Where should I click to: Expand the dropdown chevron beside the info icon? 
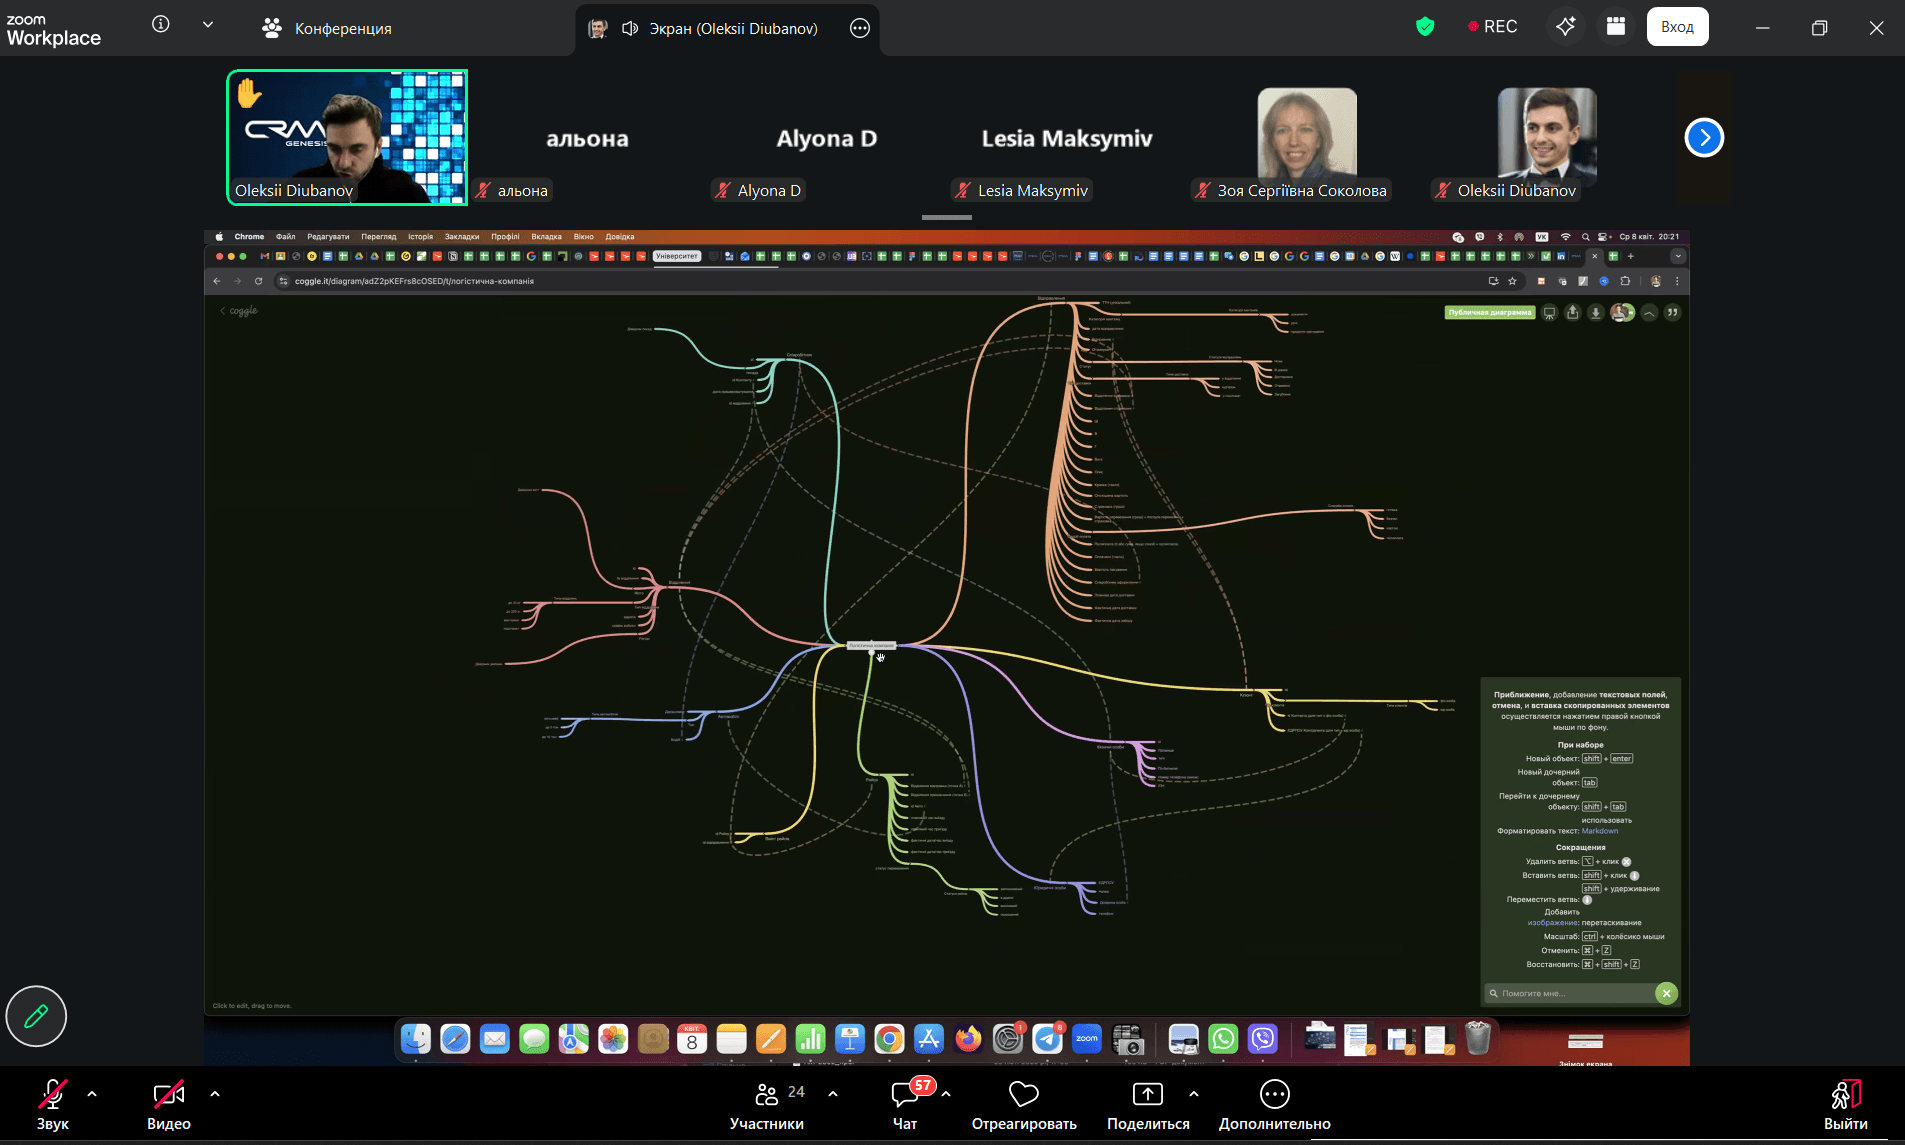(208, 25)
